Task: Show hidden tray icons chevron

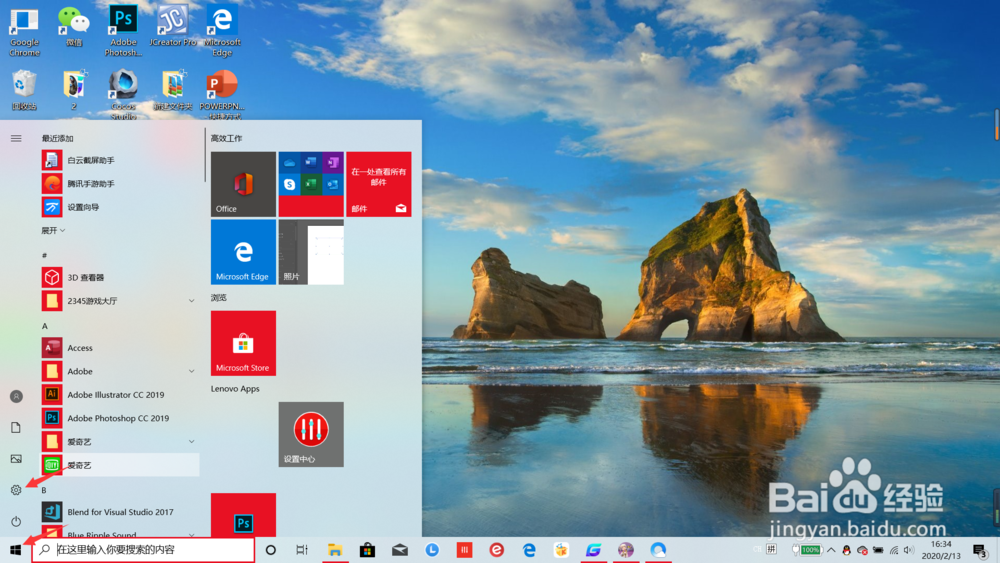Action: (x=831, y=550)
